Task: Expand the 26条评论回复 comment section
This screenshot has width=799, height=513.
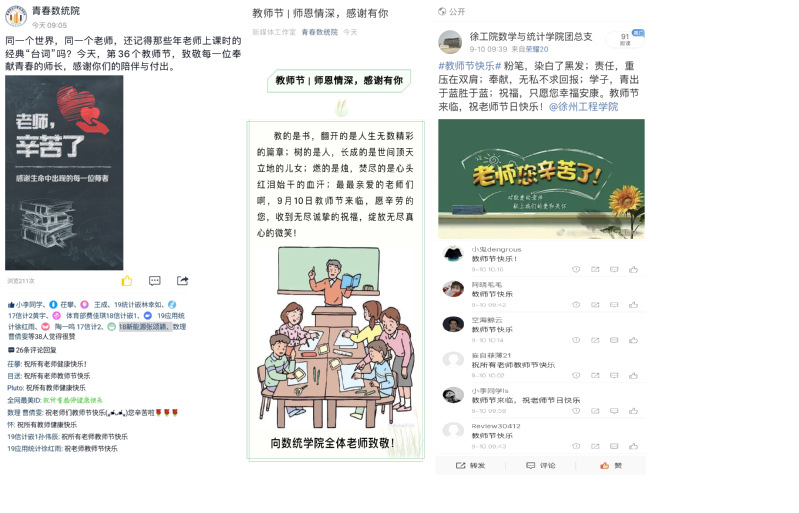Action: (x=32, y=350)
